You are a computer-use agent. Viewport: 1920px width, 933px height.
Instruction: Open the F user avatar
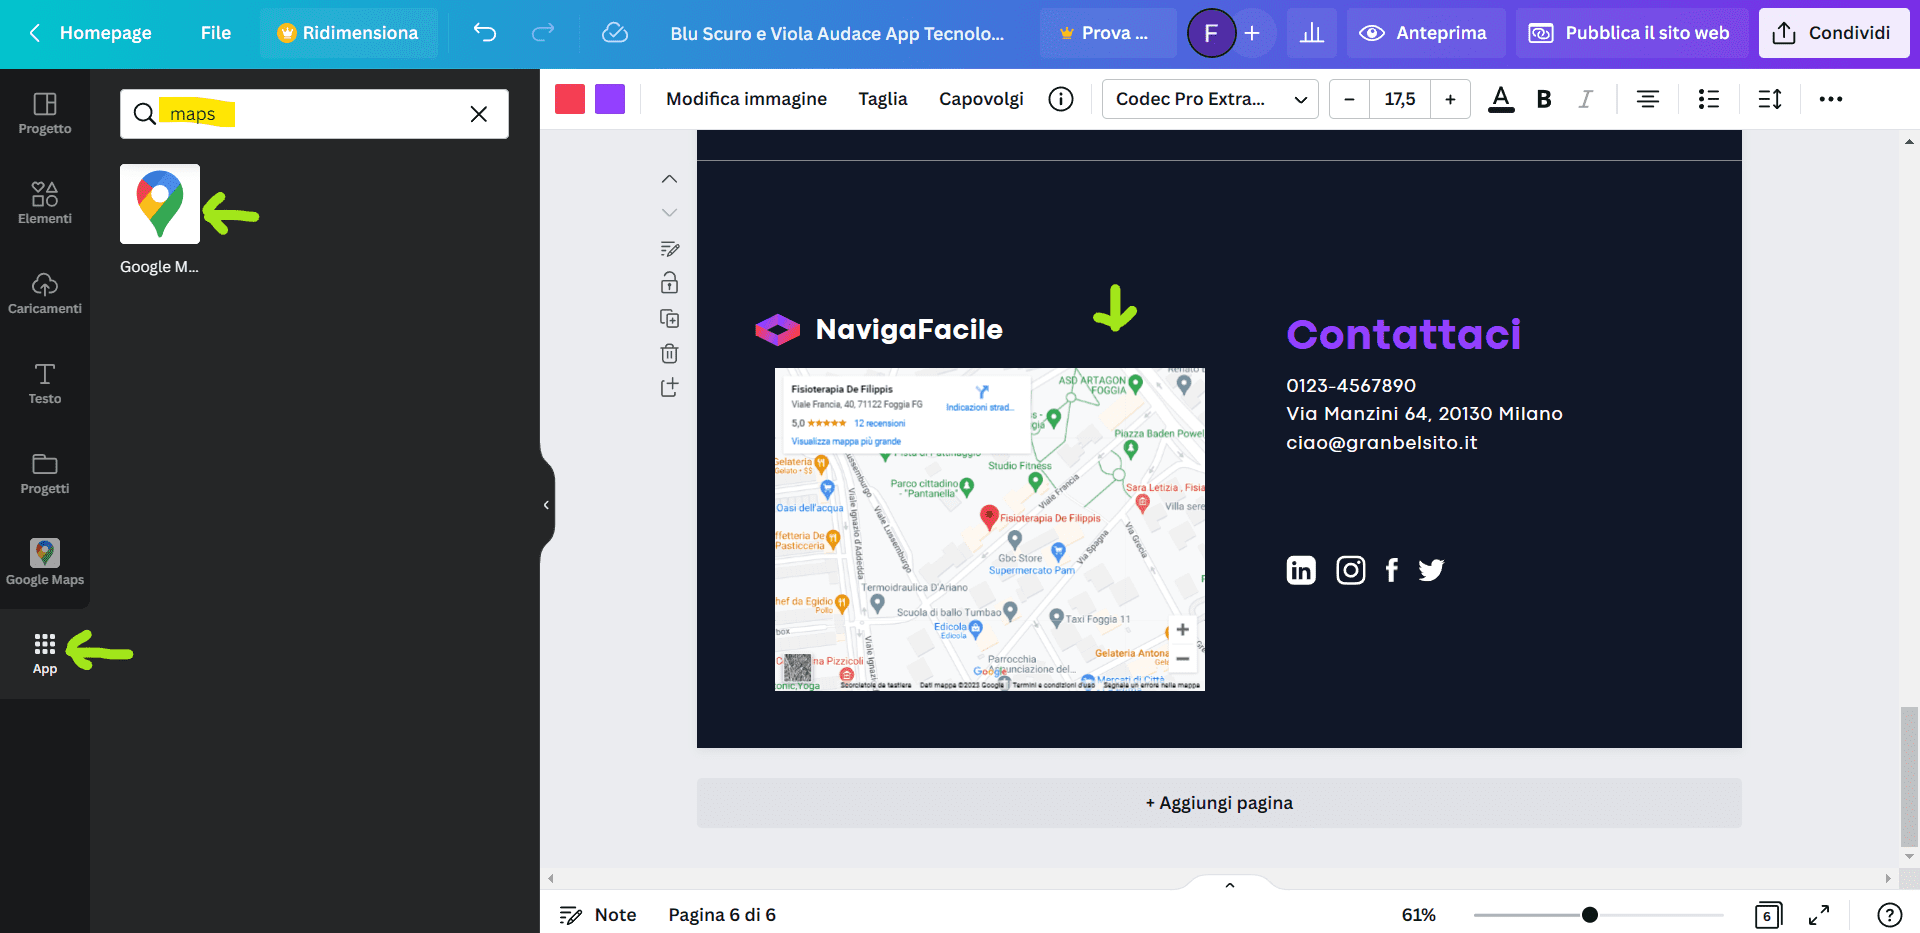[1211, 33]
